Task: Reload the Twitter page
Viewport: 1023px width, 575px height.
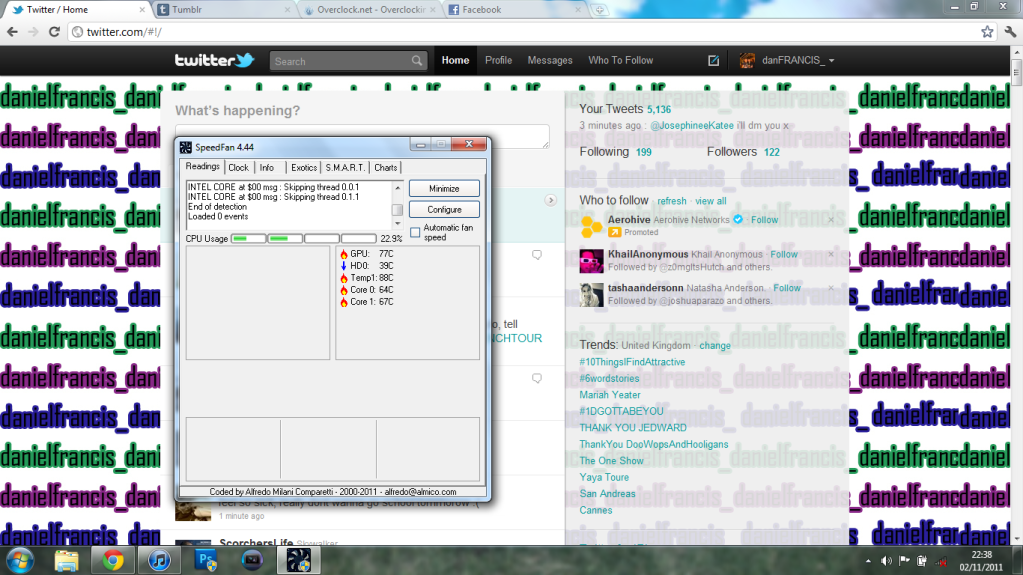Action: tap(54, 31)
